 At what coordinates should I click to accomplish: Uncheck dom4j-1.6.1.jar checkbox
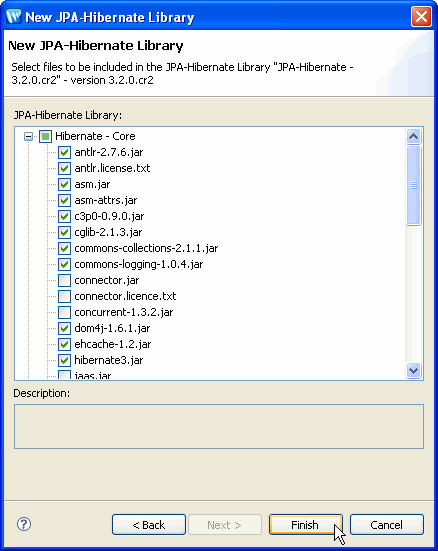[x=64, y=328]
